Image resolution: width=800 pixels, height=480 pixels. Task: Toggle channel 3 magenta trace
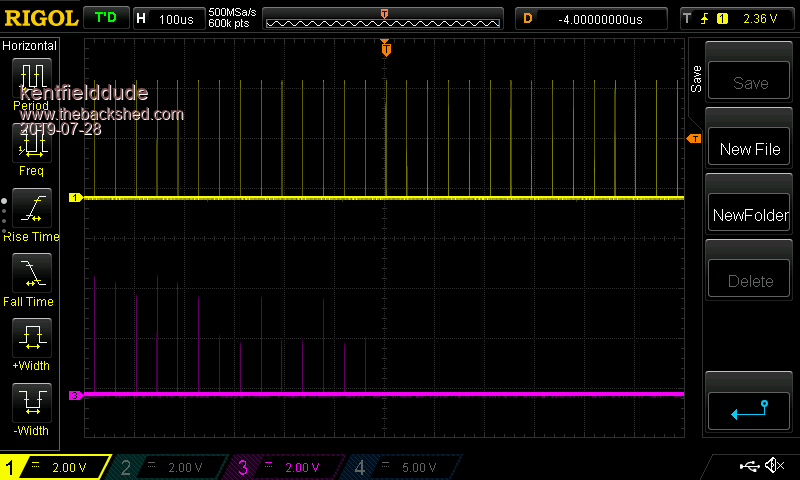286,467
